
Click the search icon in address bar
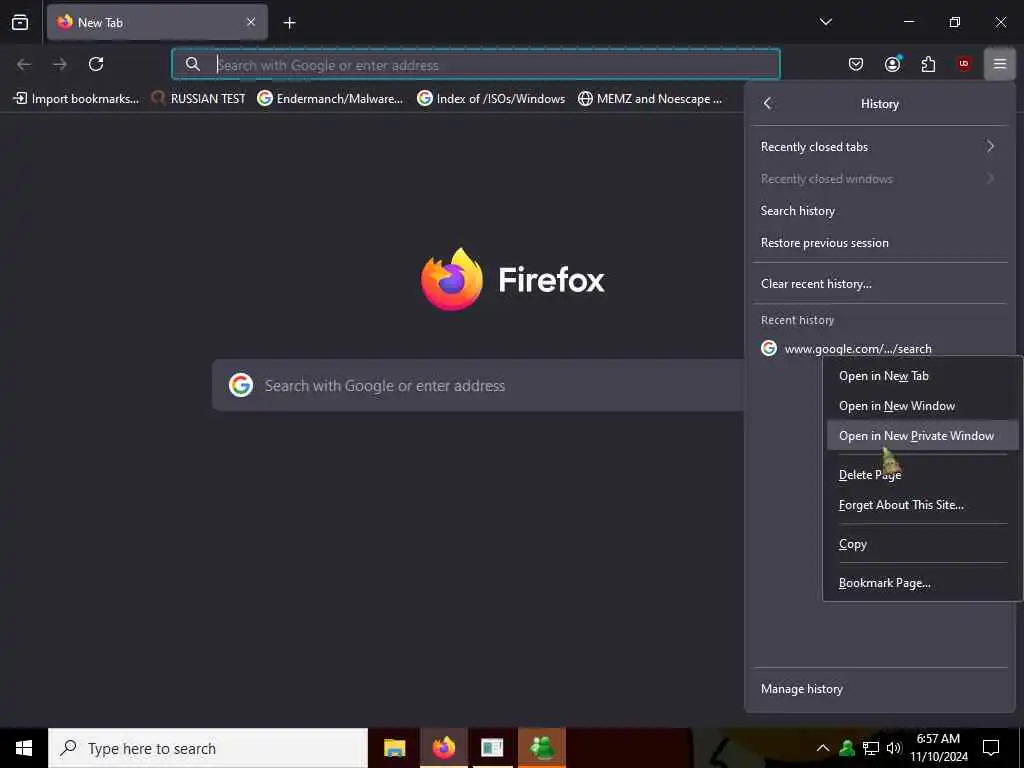pyautogui.click(x=193, y=64)
